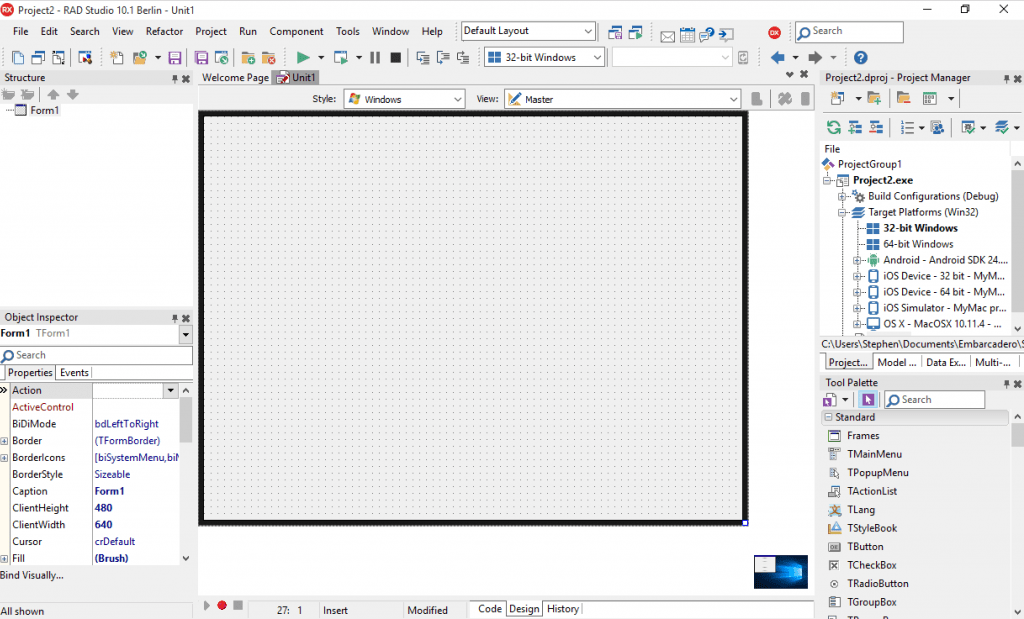Switch to the Welcome Page tab
Screen dimensions: 1024x619
pos(235,77)
